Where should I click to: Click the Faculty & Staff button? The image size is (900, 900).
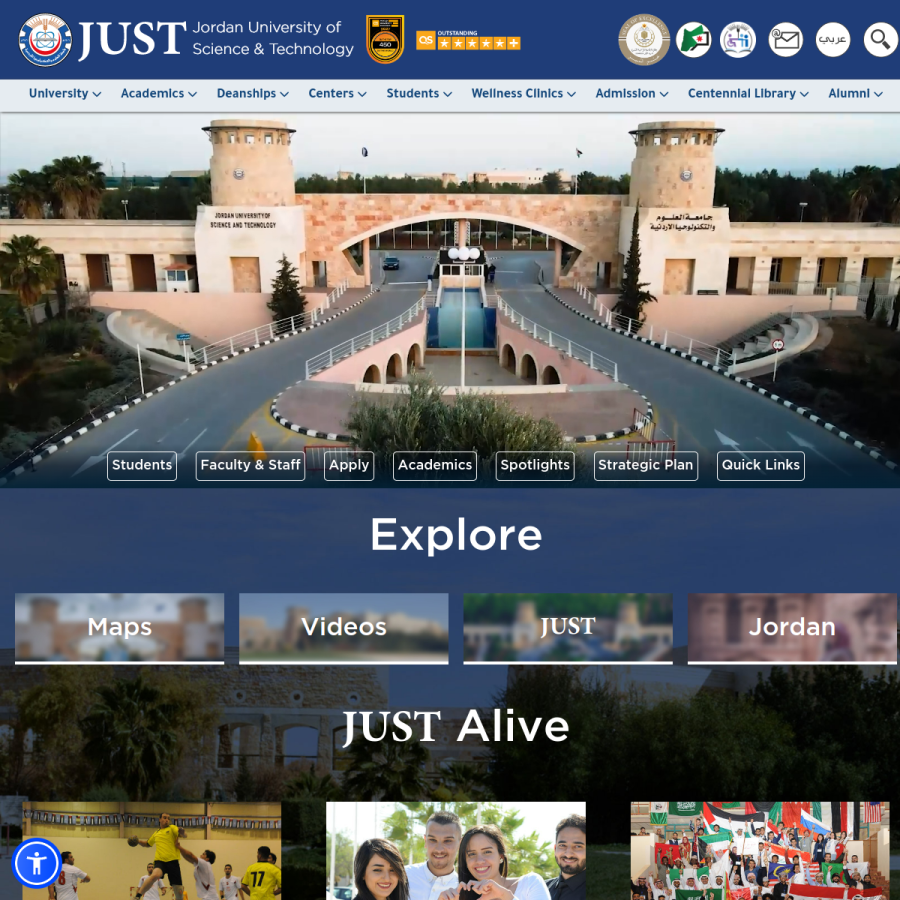[250, 465]
